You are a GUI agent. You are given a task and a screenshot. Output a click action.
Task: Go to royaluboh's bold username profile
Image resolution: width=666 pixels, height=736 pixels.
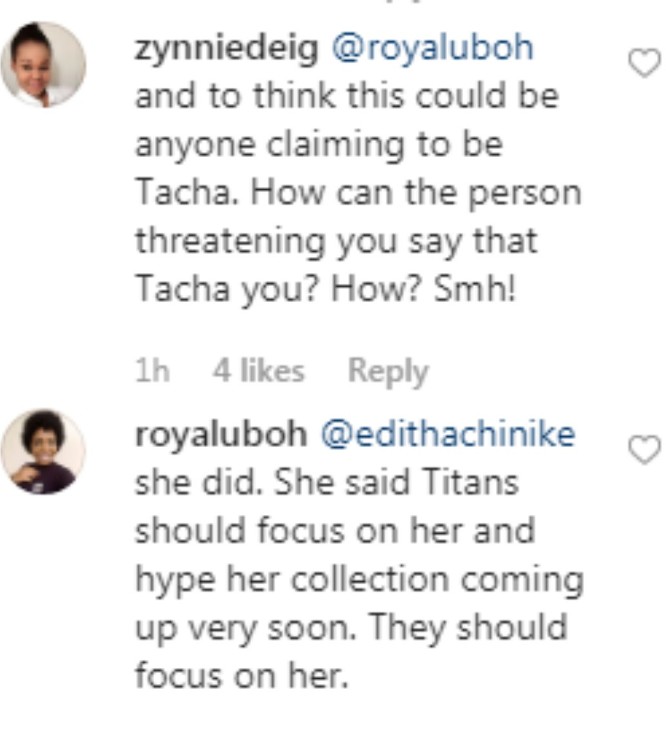pos(221,434)
